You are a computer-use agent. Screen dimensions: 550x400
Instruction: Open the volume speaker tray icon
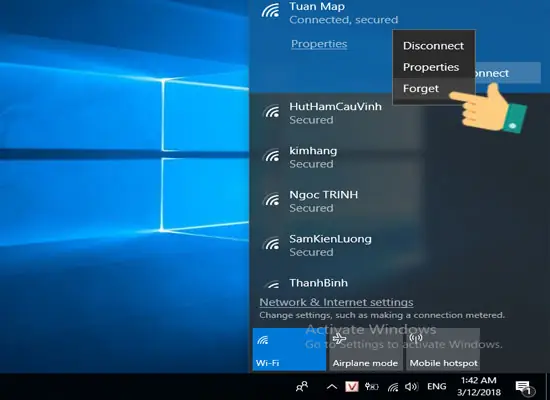[411, 387]
